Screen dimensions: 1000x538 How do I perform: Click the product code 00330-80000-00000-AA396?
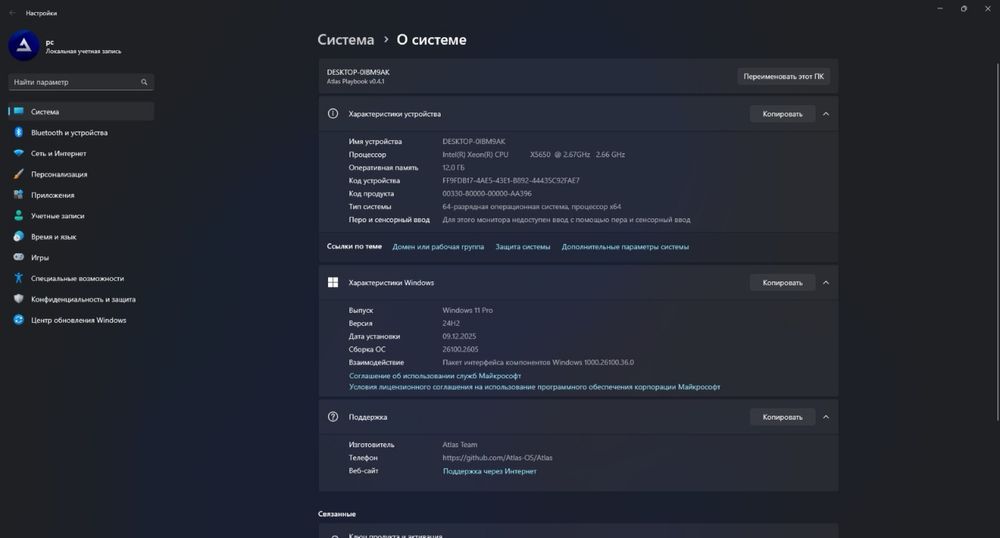tap(487, 193)
